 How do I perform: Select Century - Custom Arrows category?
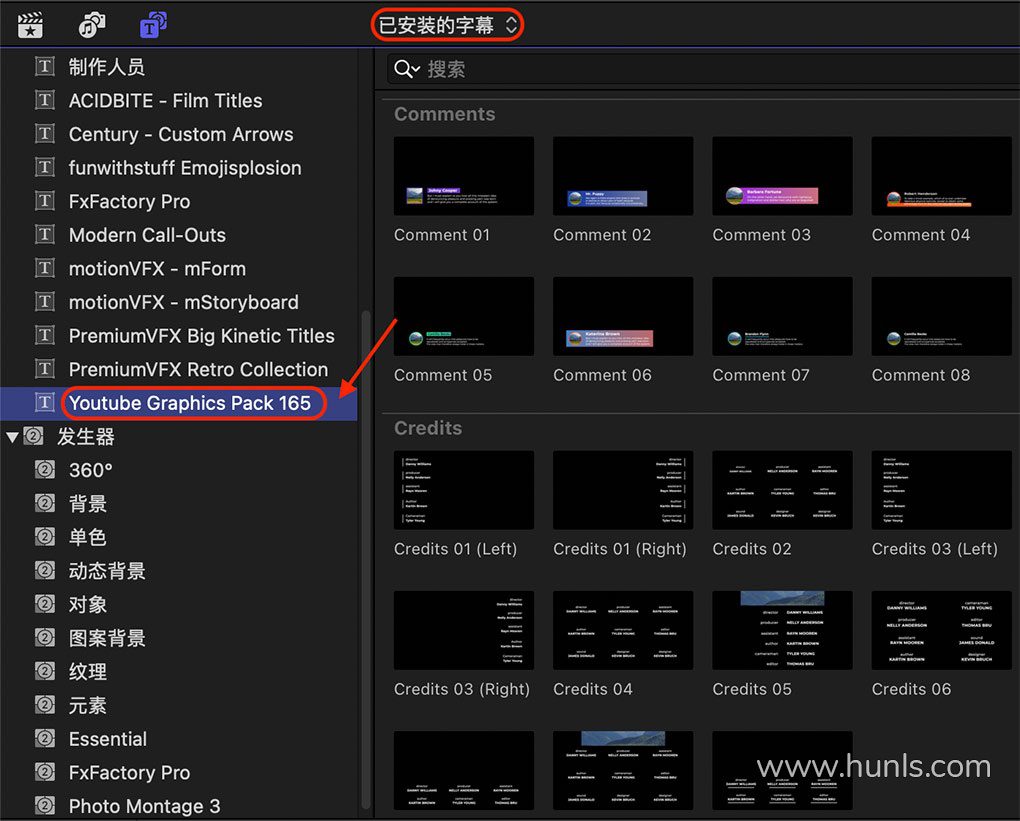coord(181,134)
